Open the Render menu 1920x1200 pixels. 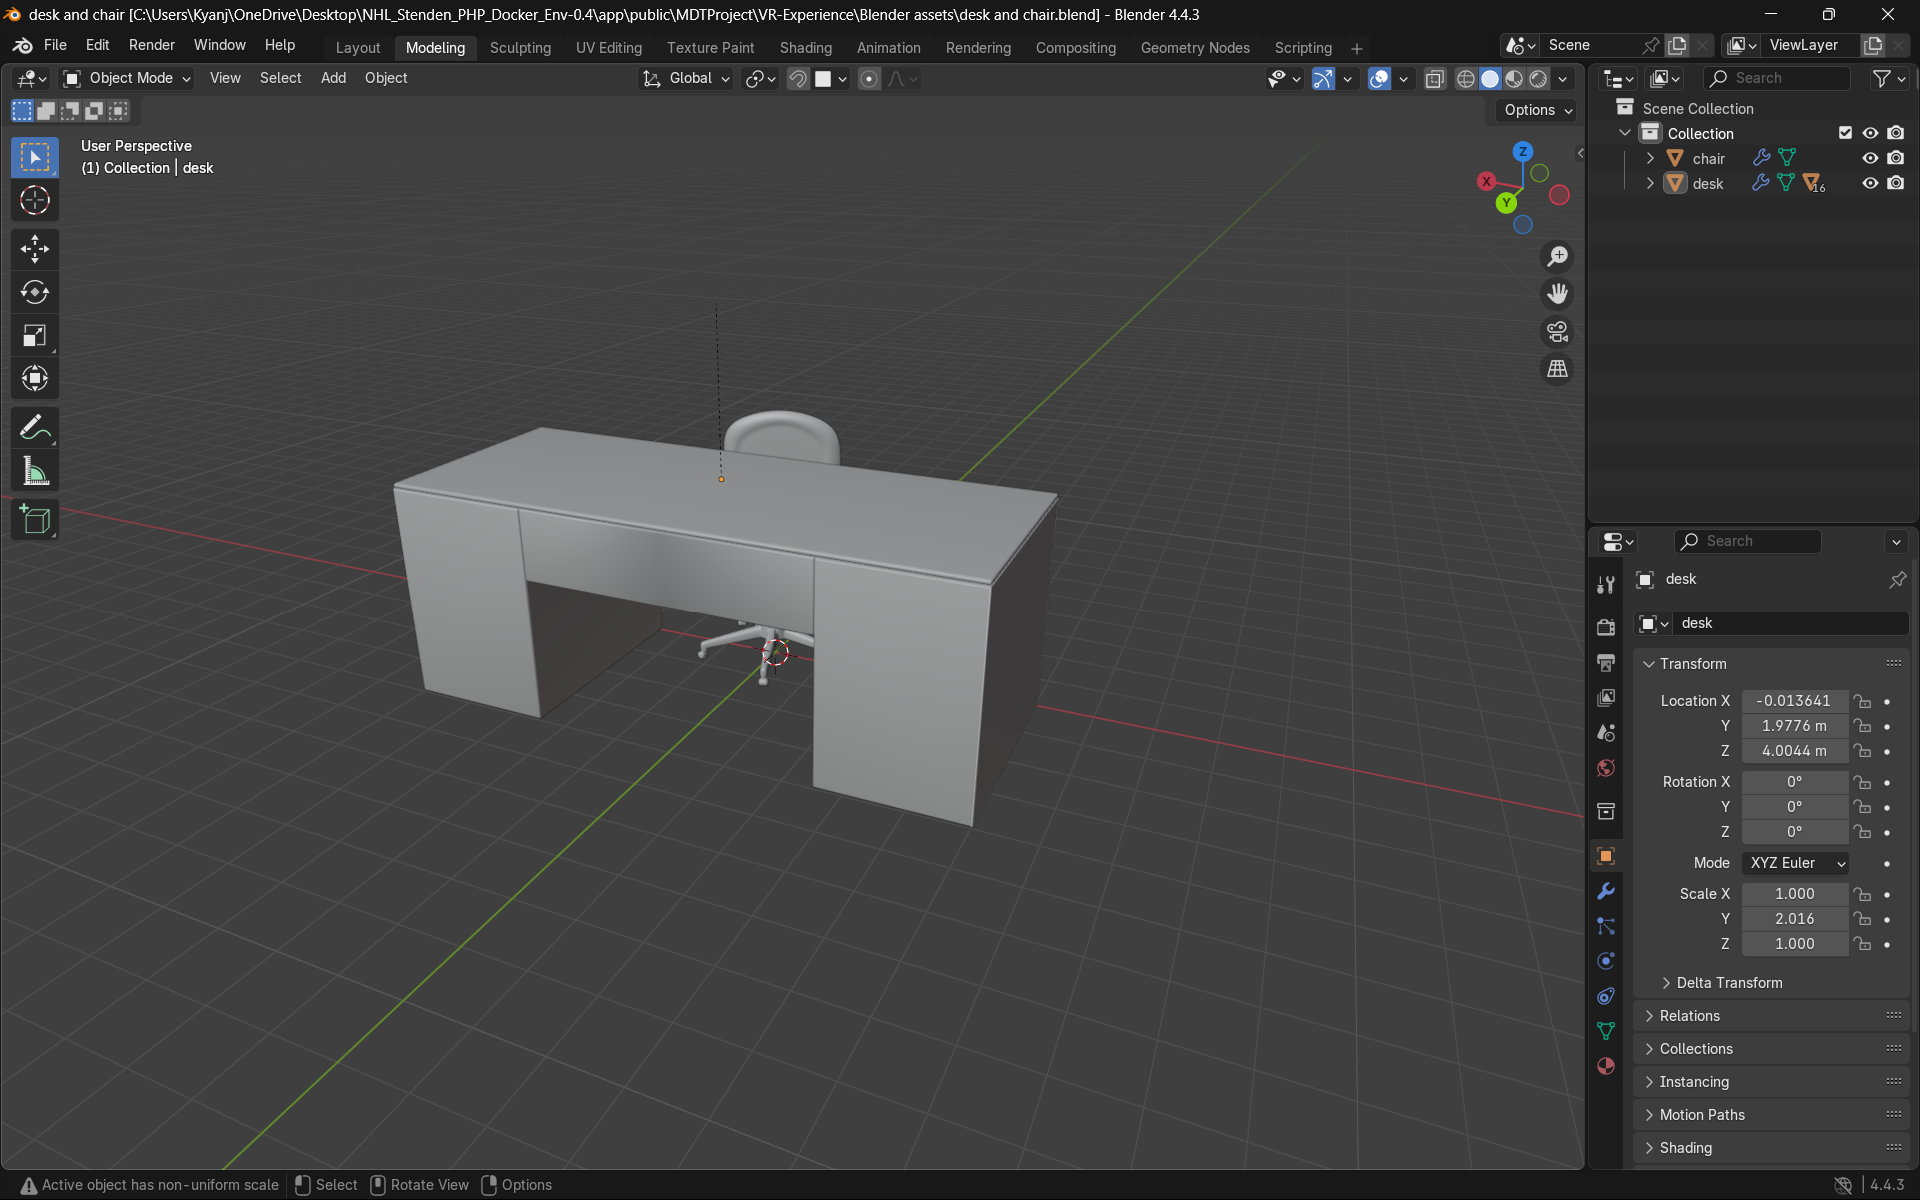coord(151,45)
